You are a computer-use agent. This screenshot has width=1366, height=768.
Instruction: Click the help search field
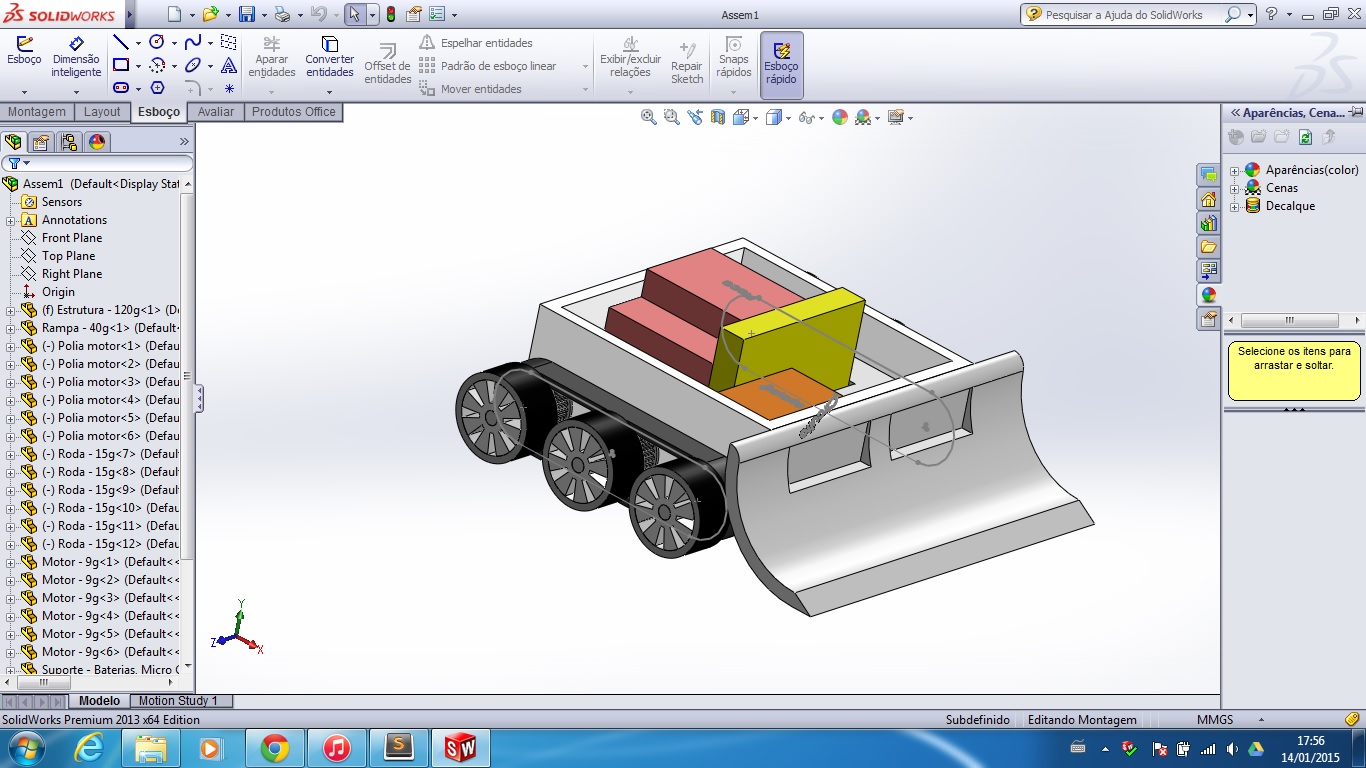pyautogui.click(x=1135, y=15)
